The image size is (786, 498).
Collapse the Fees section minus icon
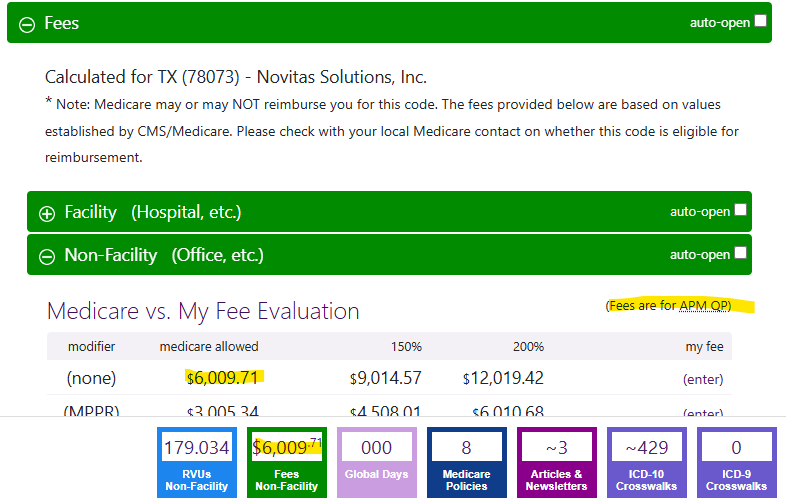click(x=27, y=23)
